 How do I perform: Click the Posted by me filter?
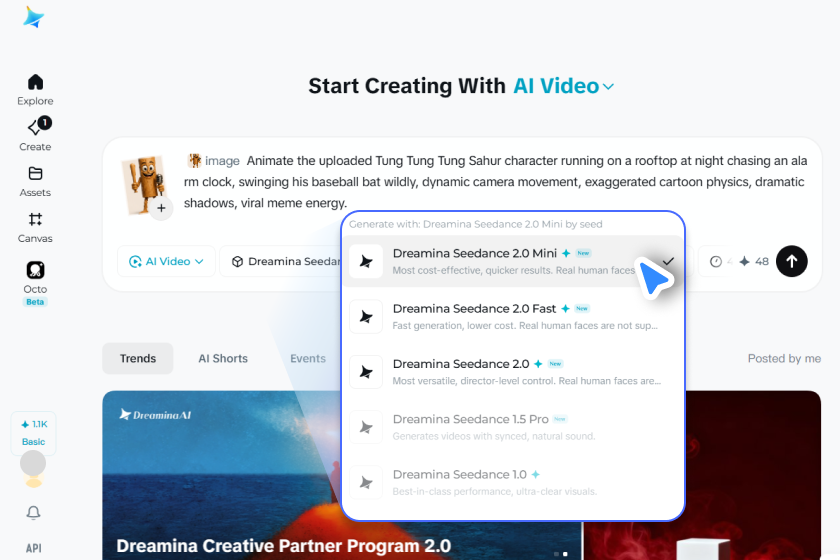coord(784,359)
